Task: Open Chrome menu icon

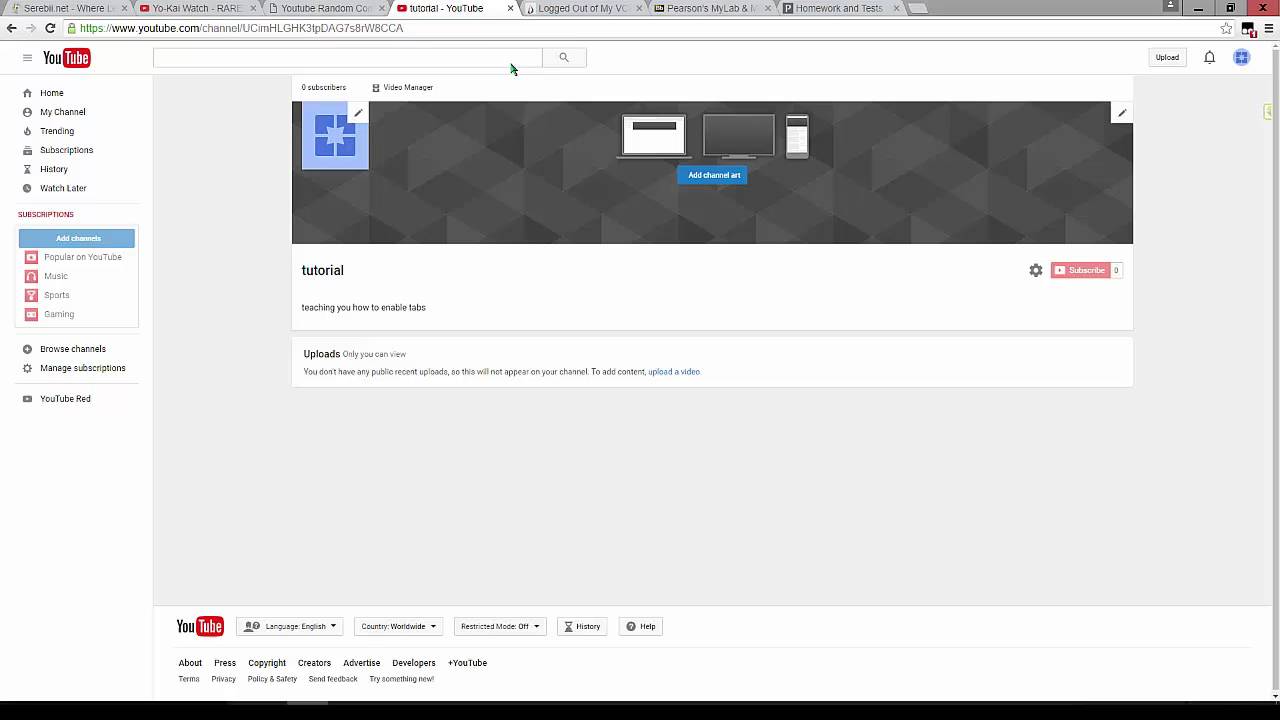Action: point(1268,28)
